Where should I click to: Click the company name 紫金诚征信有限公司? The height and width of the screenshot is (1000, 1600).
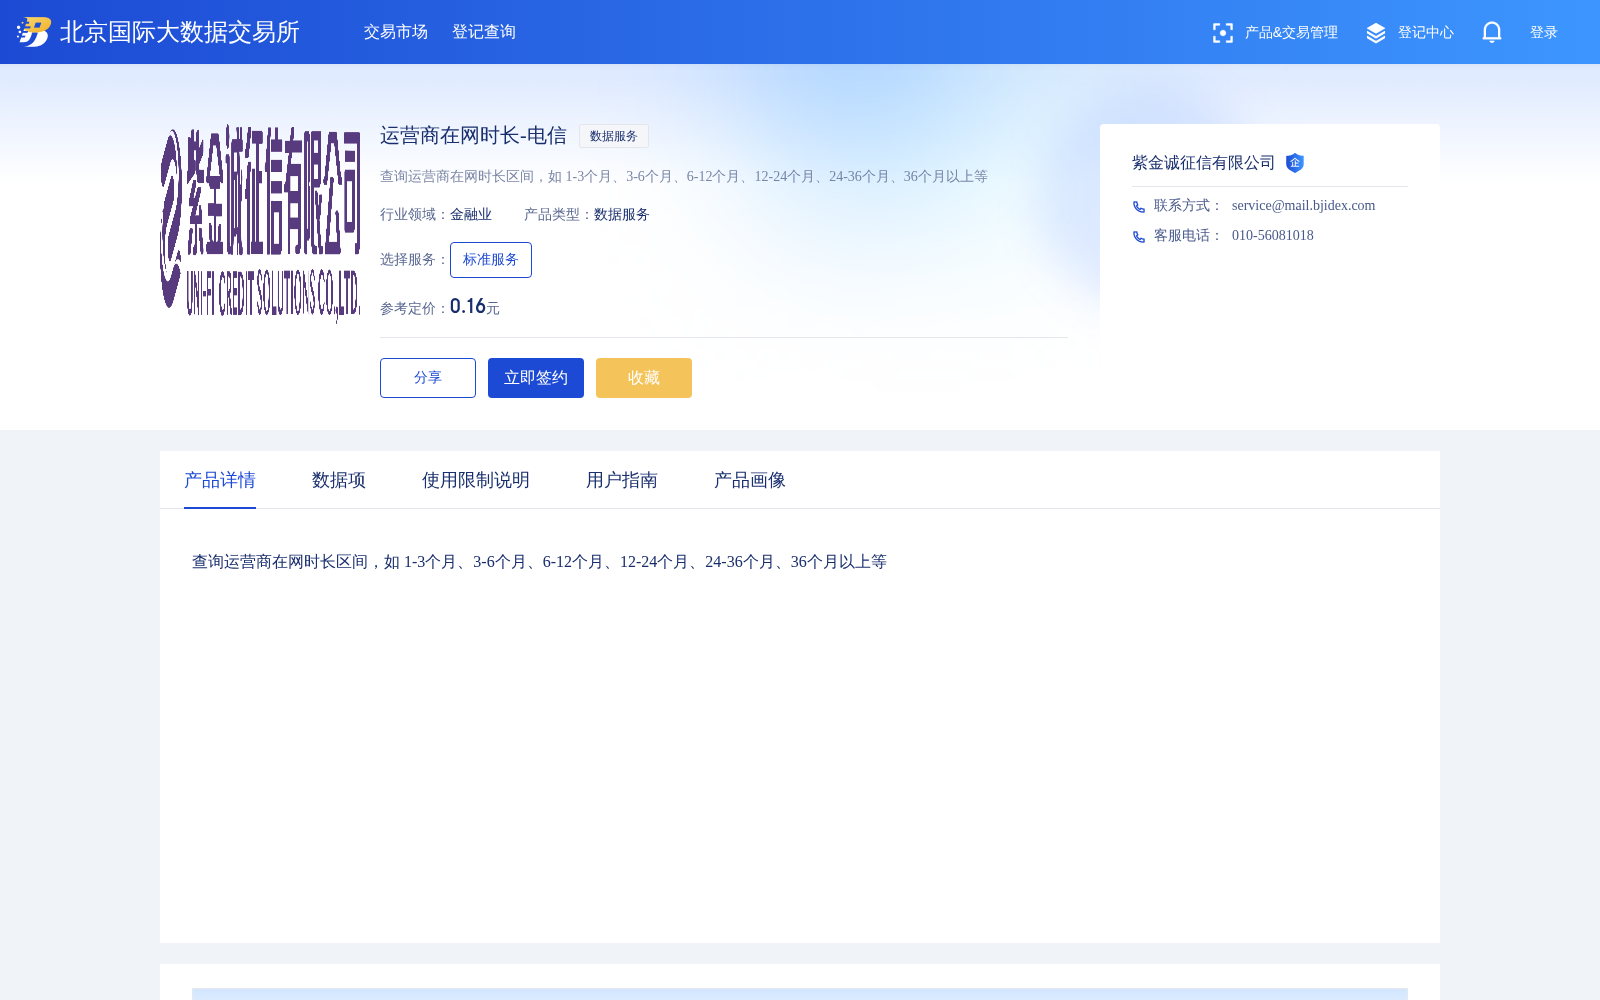pos(1204,163)
